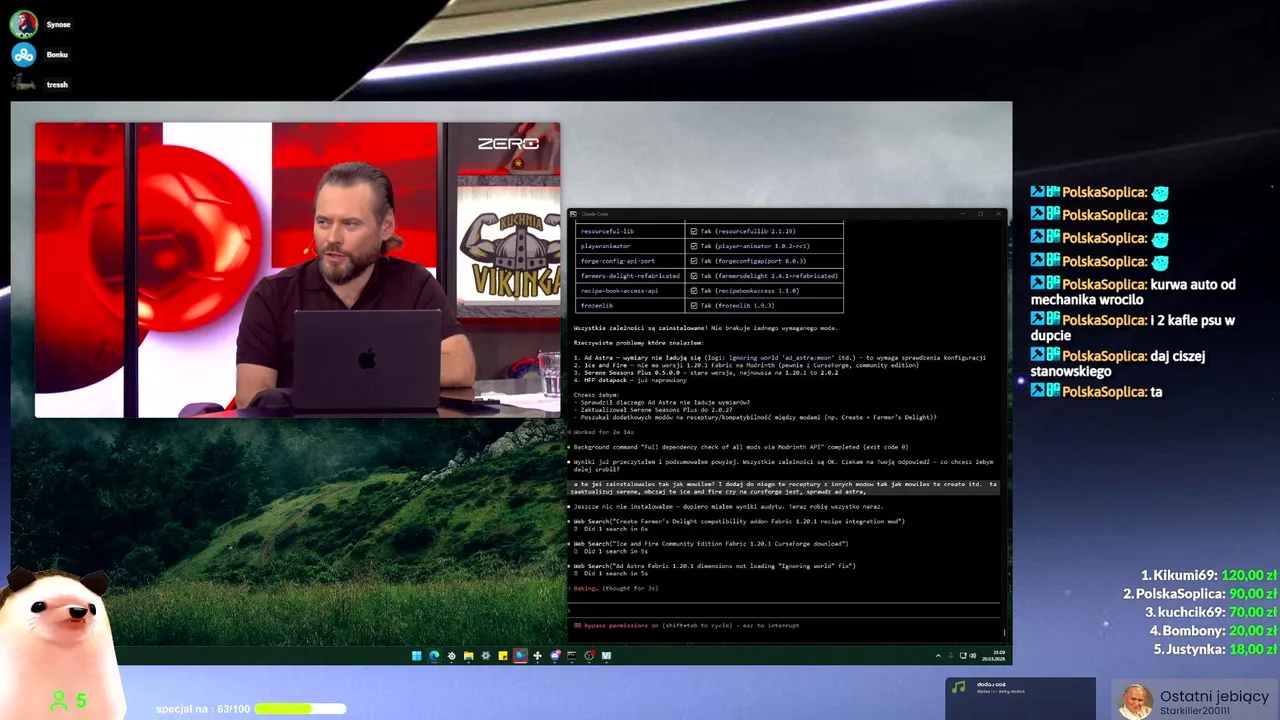This screenshot has height=720, width=1280.
Task: Click the green viewer count icon
Action: click(59, 701)
